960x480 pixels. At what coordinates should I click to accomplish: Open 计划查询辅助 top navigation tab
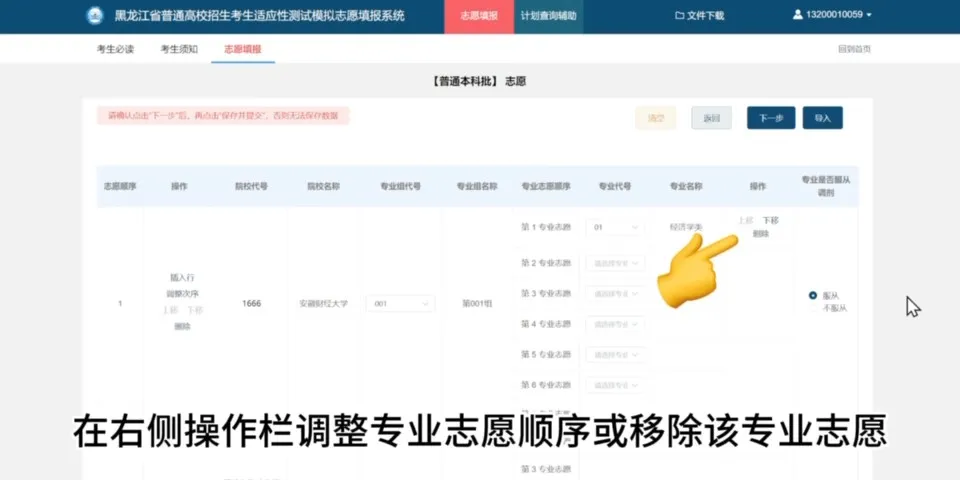[548, 16]
